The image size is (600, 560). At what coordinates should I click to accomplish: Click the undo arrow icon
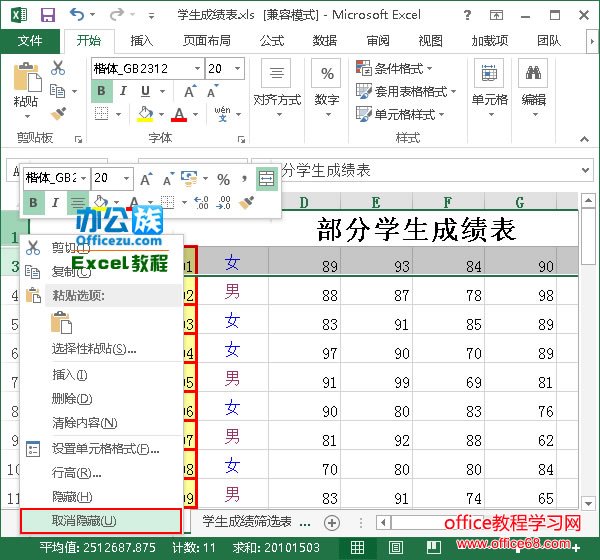tap(77, 15)
